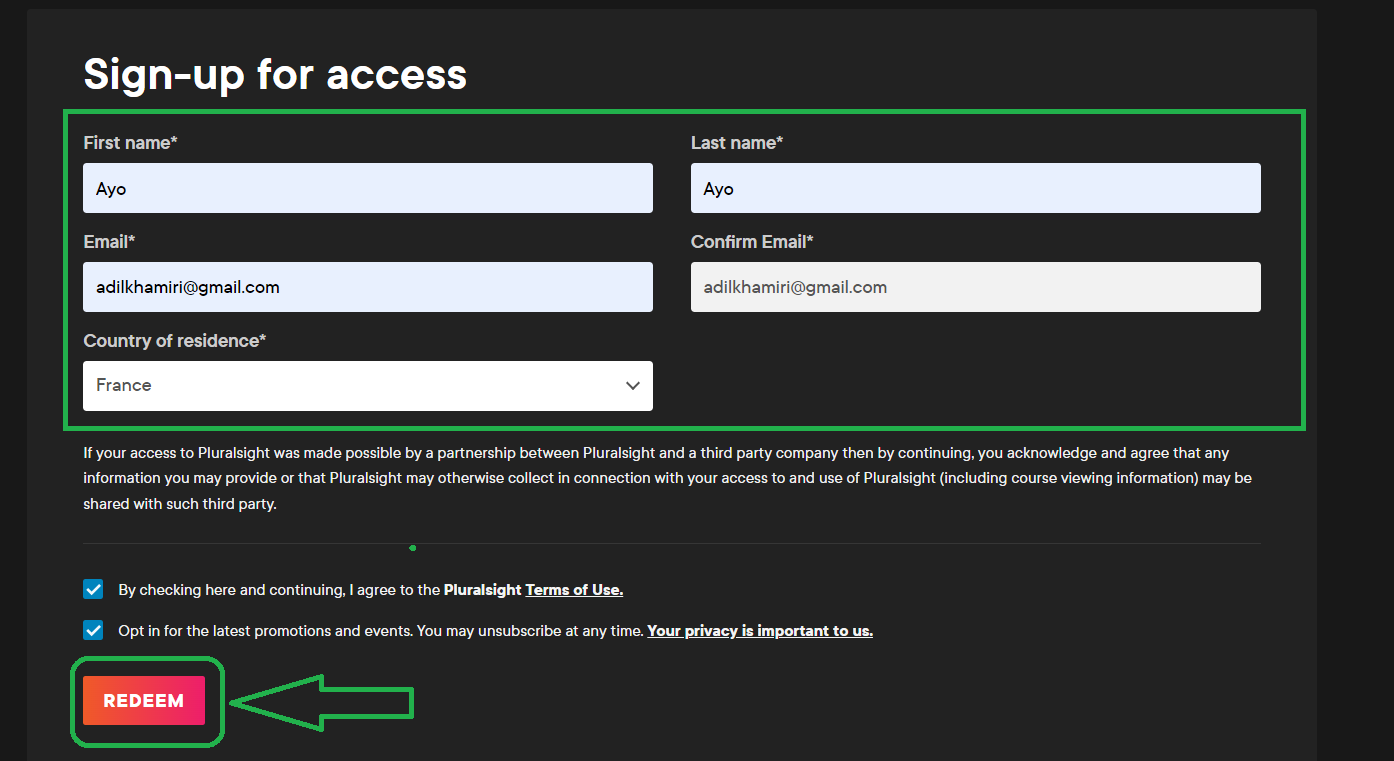Viewport: 1394px width, 761px height.
Task: Click into the Confirm Email input field
Action: [976, 287]
